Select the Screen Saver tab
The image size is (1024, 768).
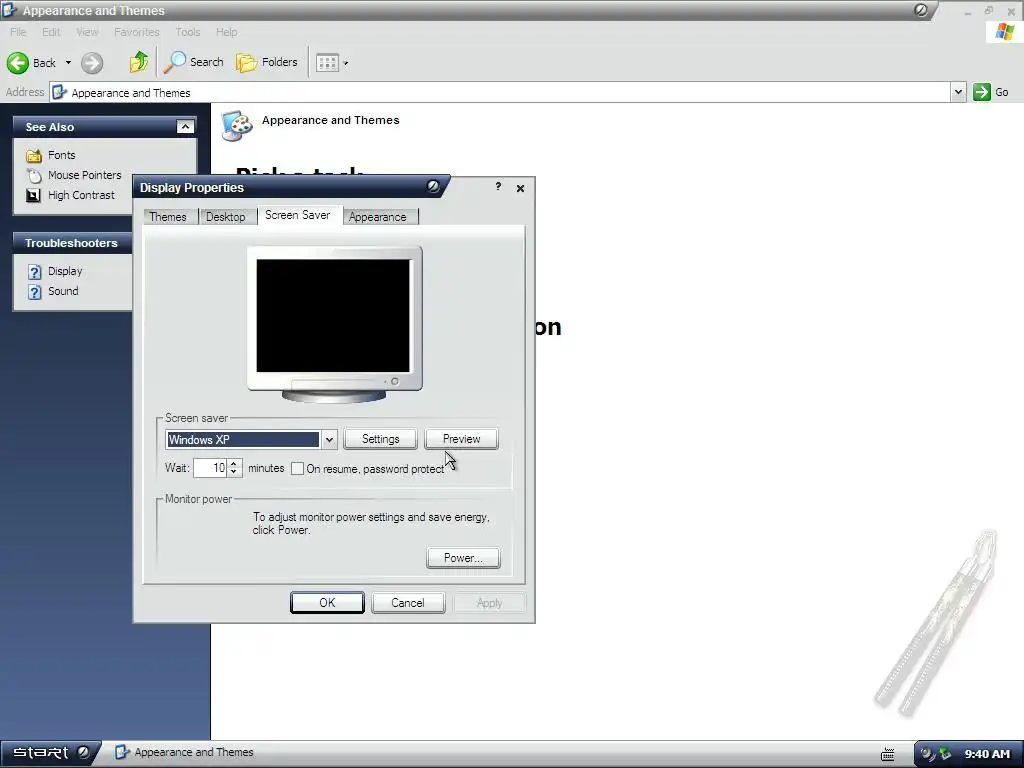click(x=298, y=215)
